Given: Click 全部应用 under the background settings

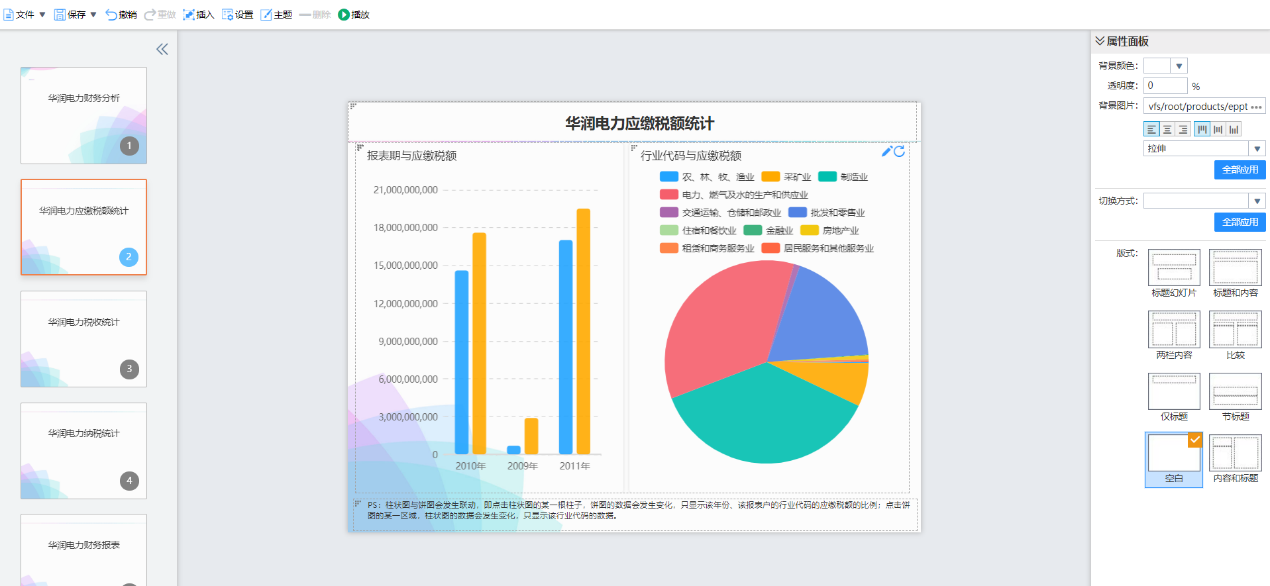Looking at the screenshot, I should coord(1239,169).
